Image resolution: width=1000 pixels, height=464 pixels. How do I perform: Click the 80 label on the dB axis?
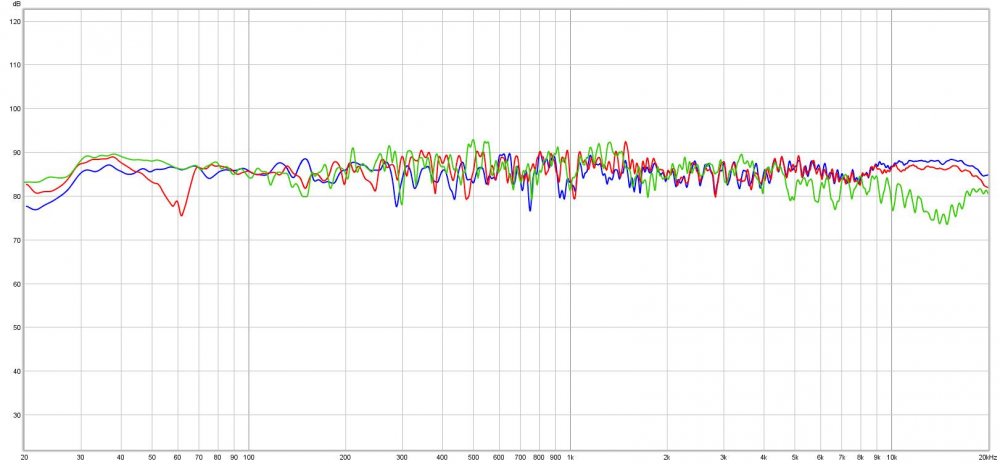pos(17,196)
